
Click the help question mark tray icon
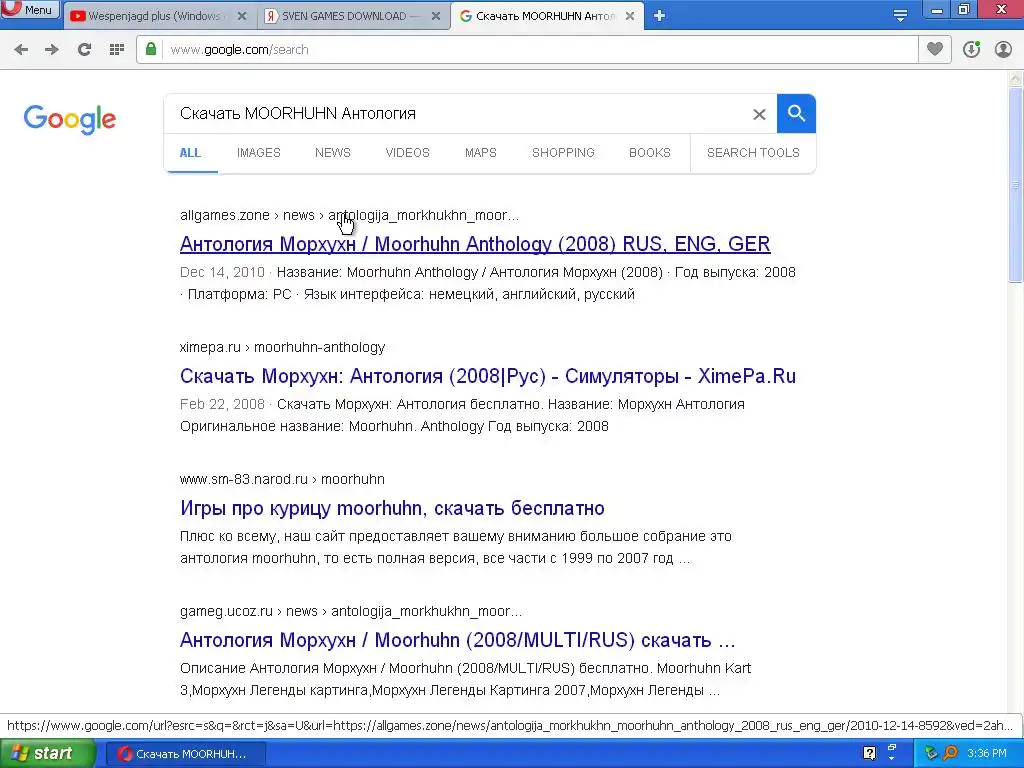(869, 754)
